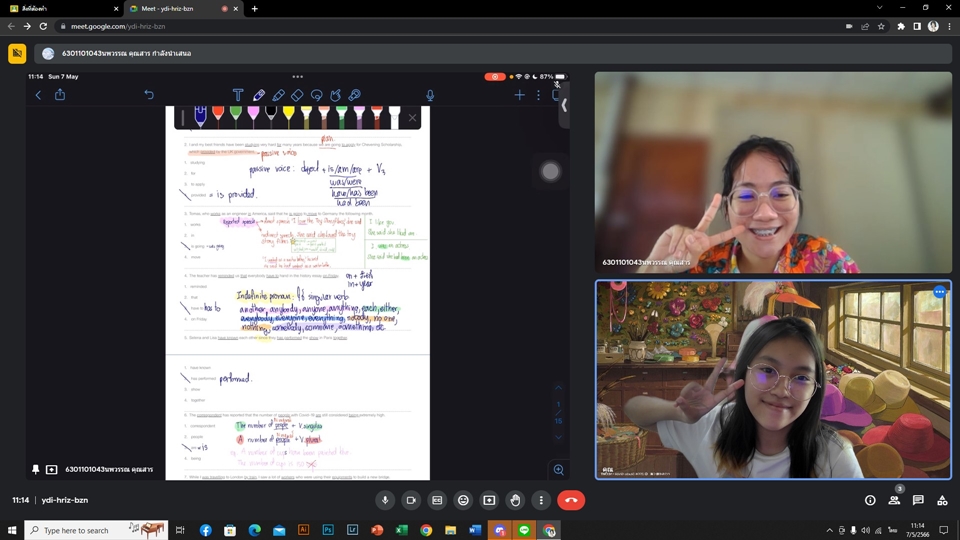Select the shapes tool in notes toolbar
The height and width of the screenshot is (540, 960).
[x=336, y=95]
